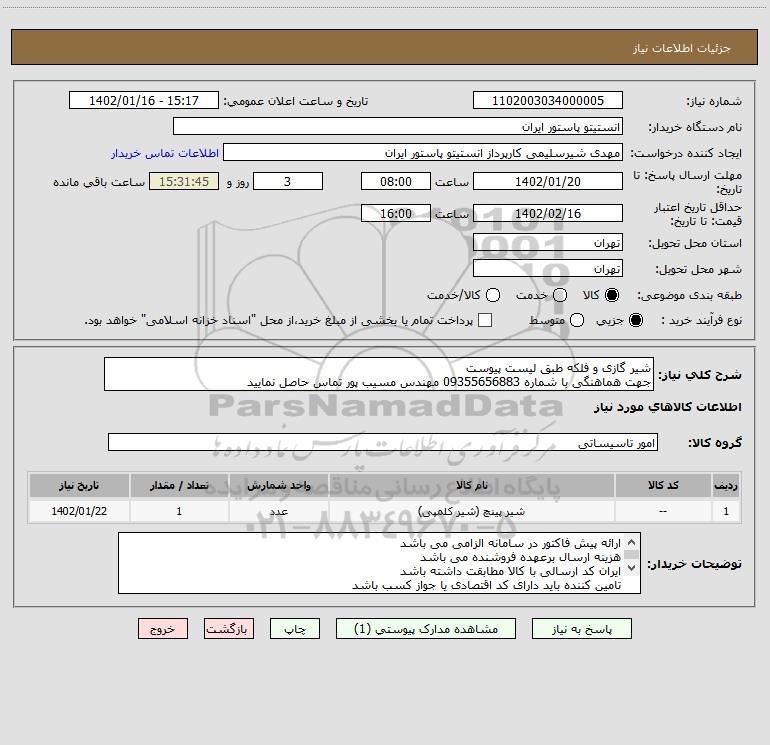Click the خروج exit button
This screenshot has width=770, height=745.
point(163,629)
